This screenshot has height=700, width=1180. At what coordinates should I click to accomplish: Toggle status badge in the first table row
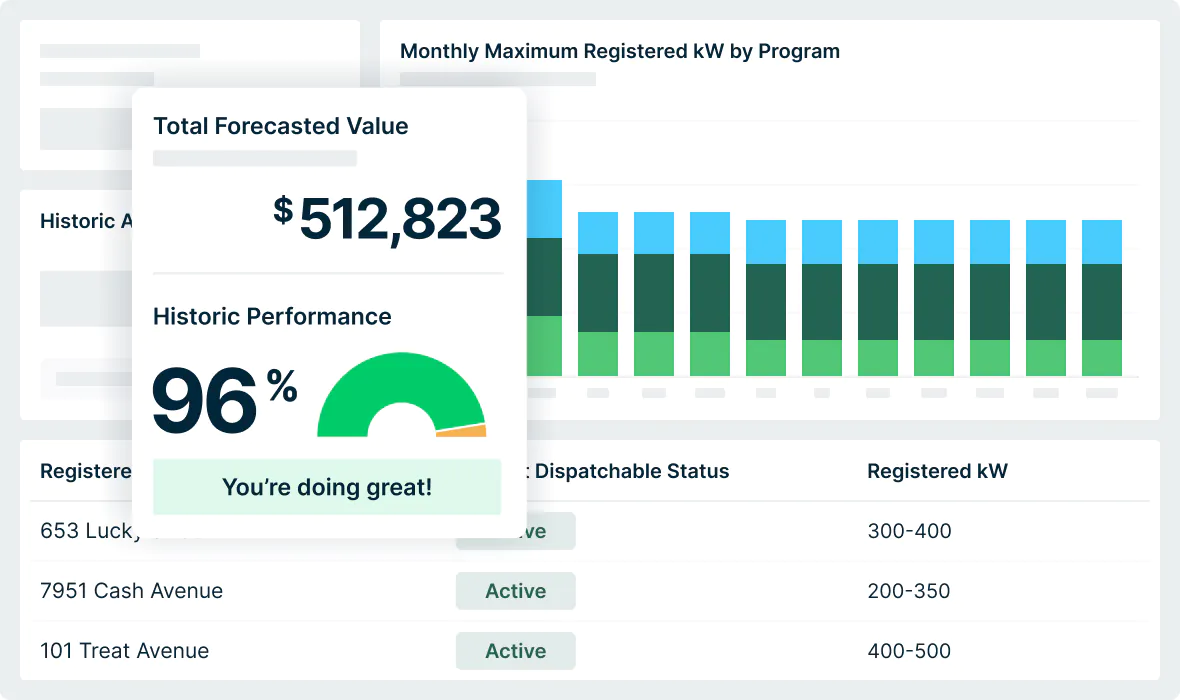[530, 531]
